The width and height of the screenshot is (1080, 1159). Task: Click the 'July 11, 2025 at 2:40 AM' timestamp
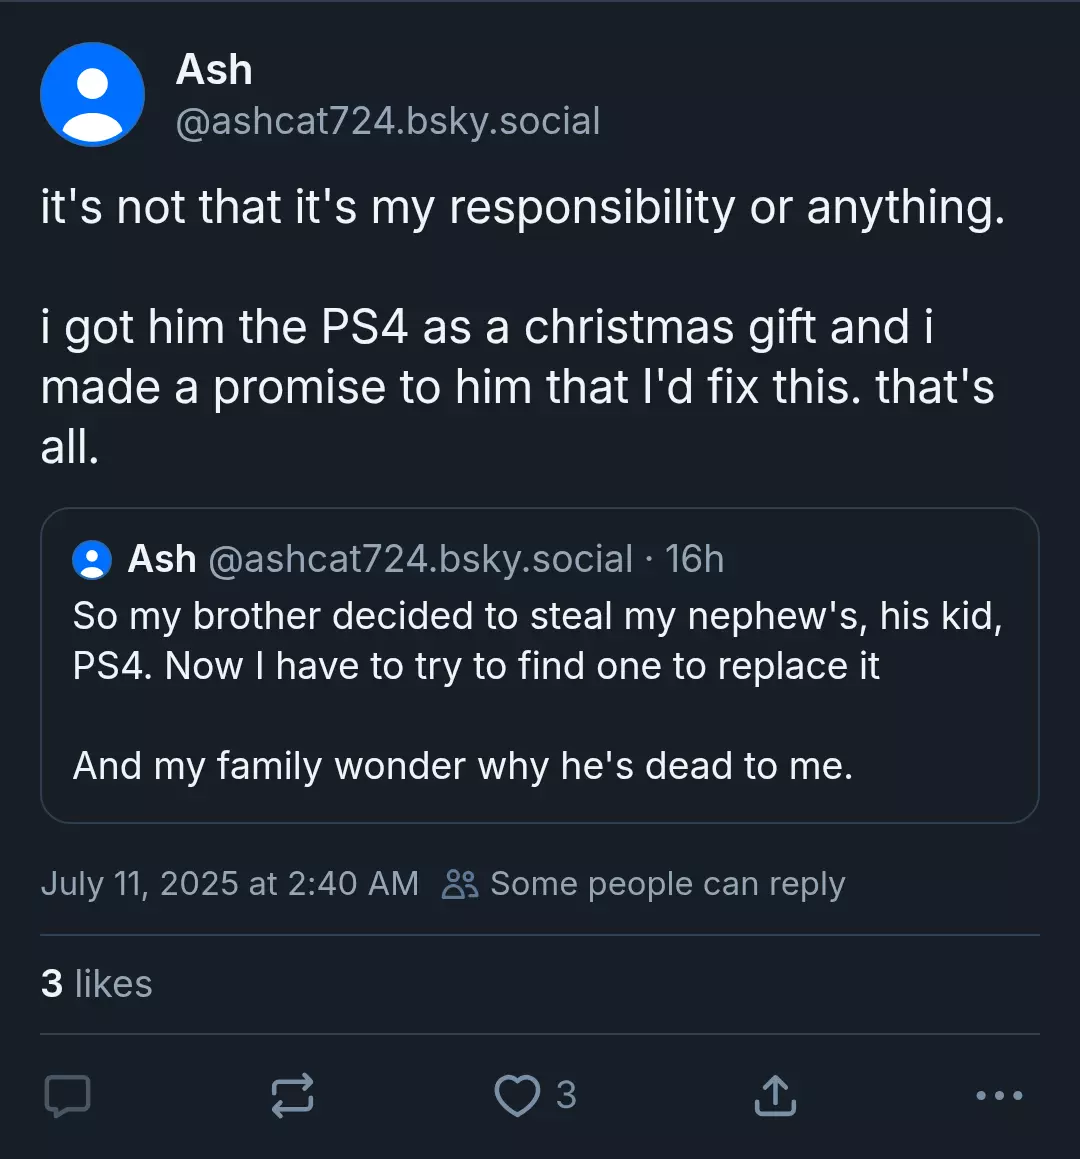230,884
